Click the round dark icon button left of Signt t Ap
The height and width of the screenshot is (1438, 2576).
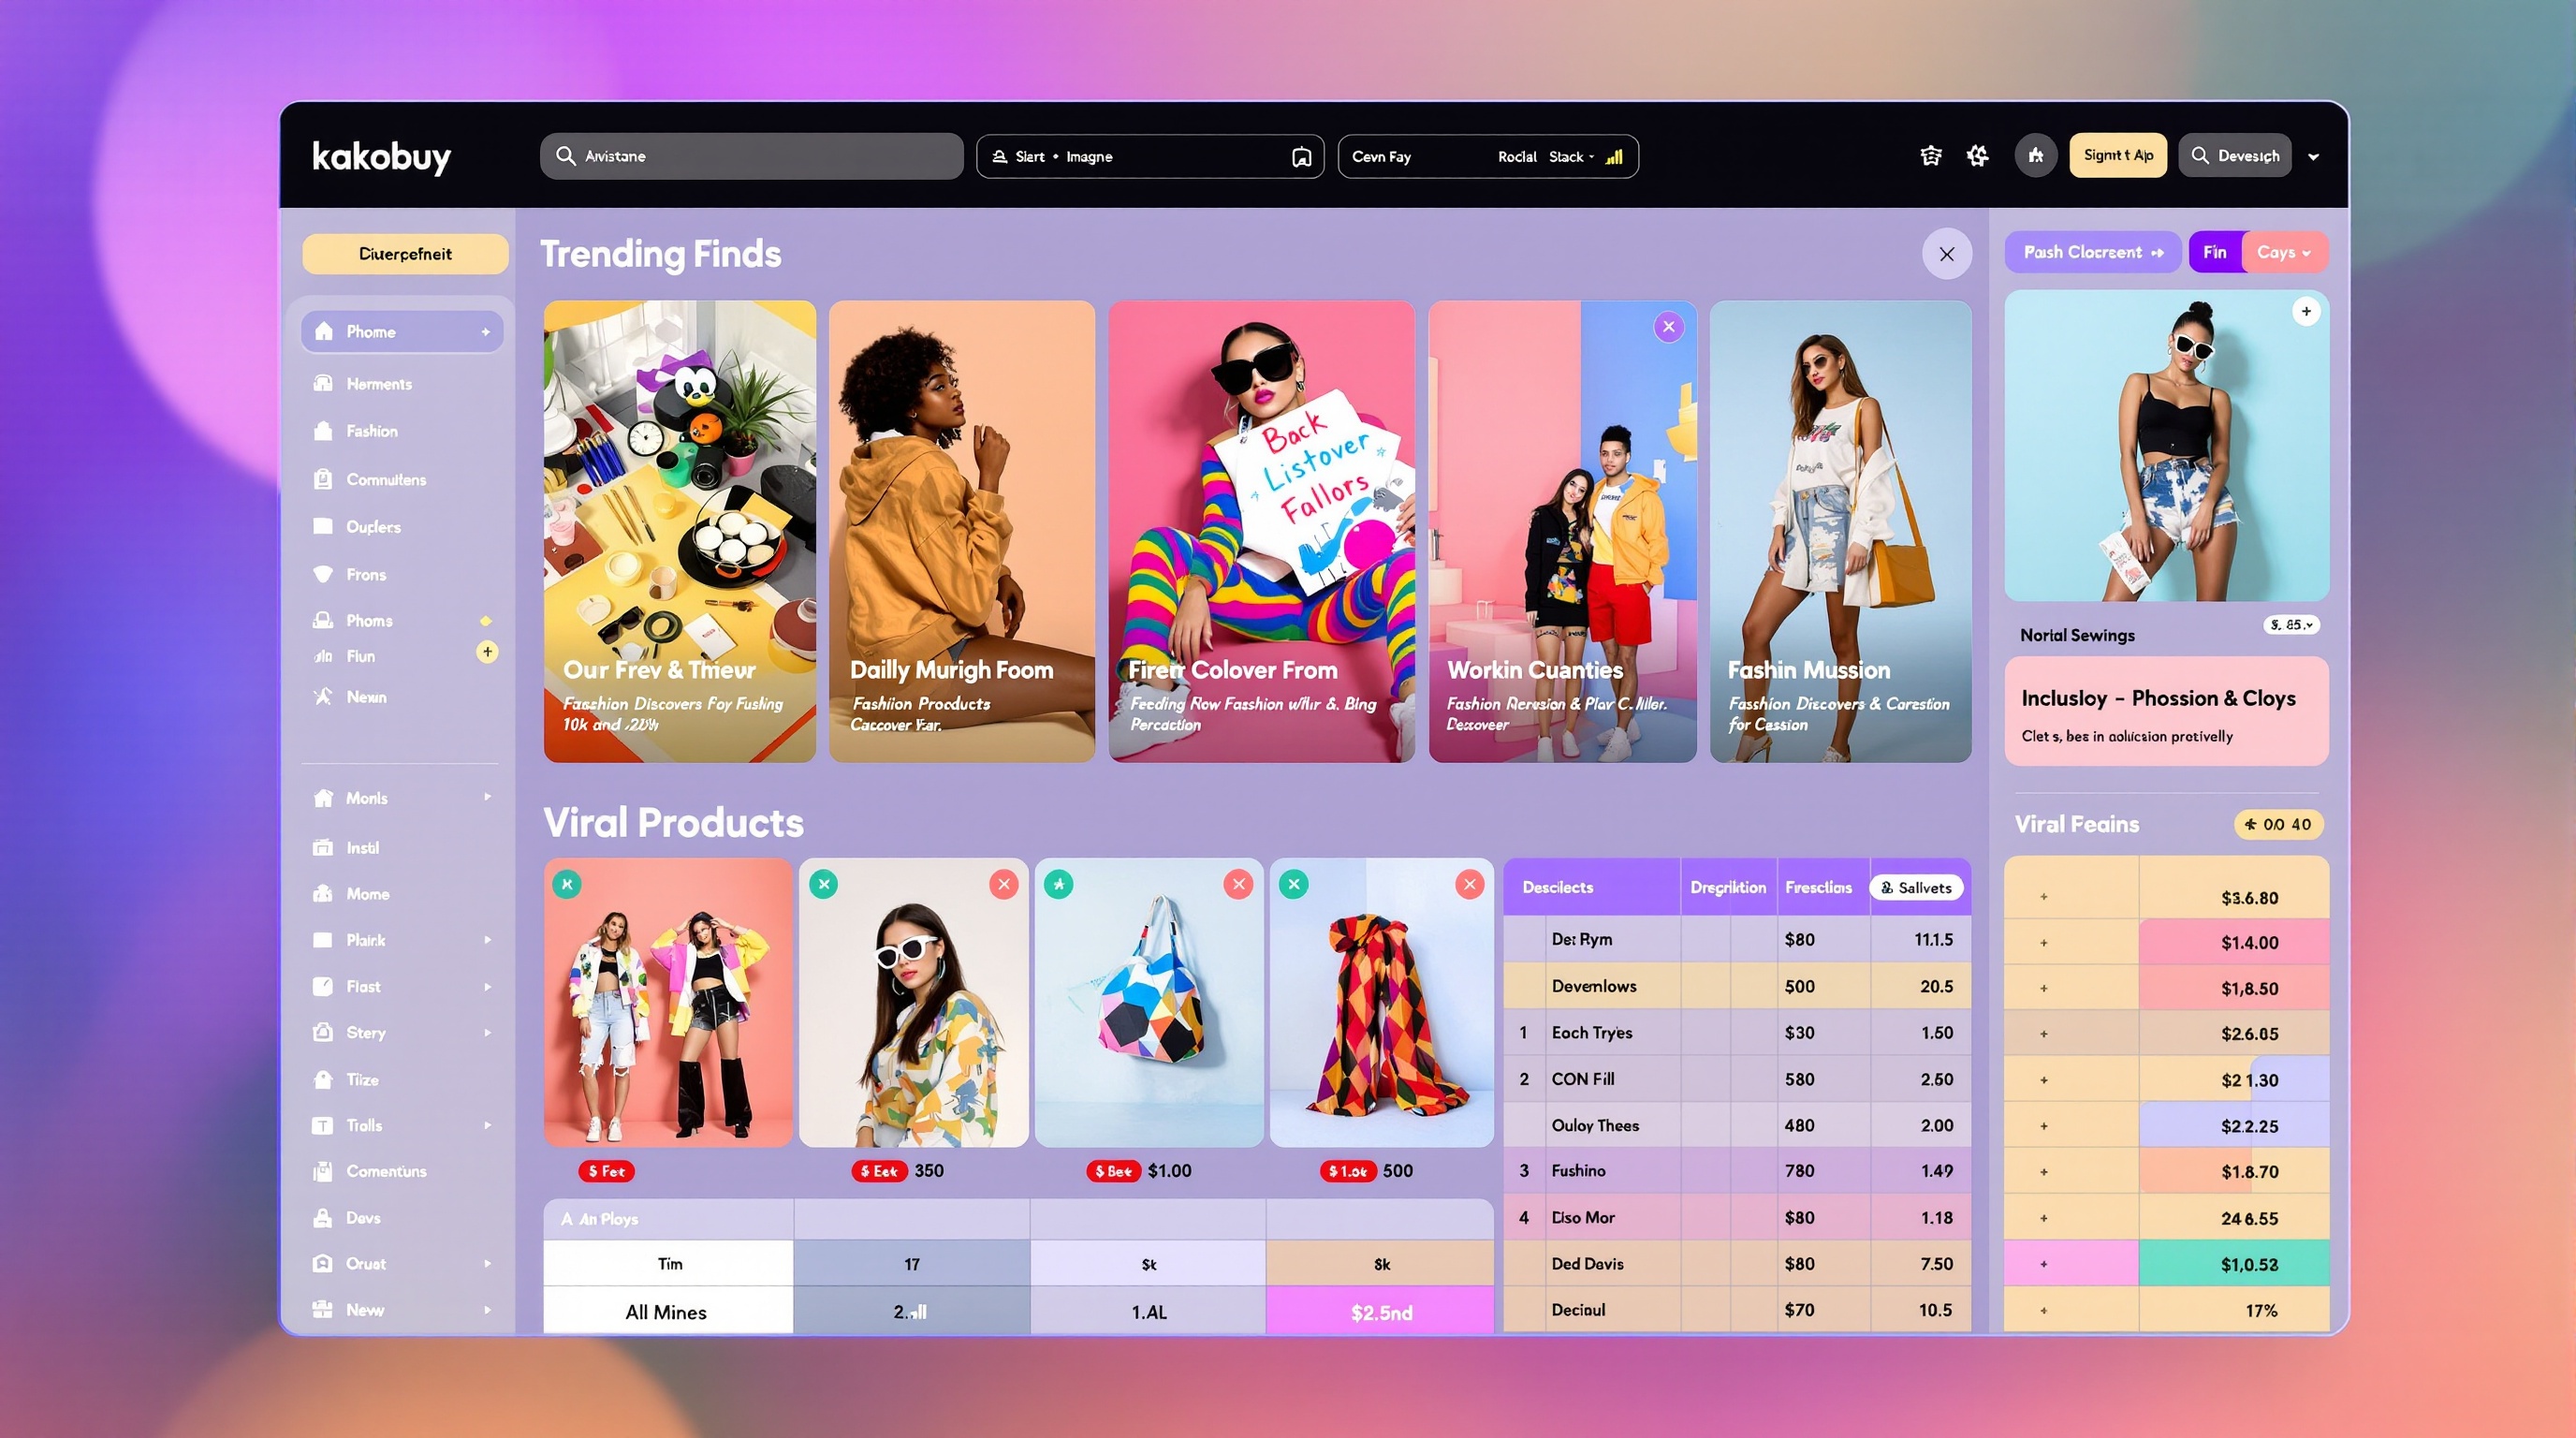pos(2035,156)
